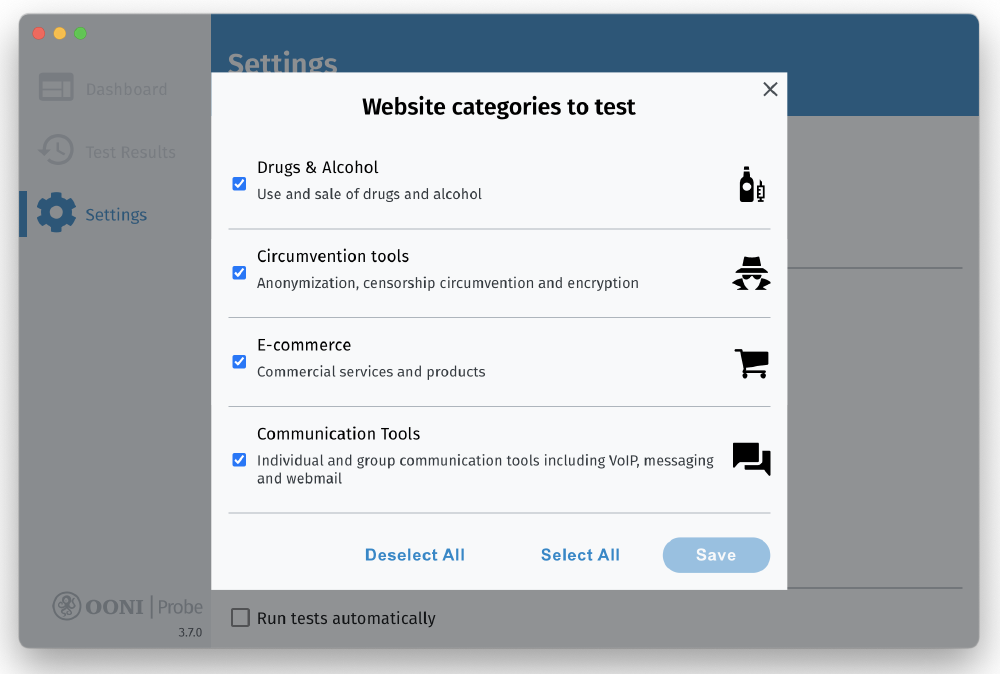Click the E-commerce shopping cart icon
Image resolution: width=1000 pixels, height=674 pixels.
751,362
